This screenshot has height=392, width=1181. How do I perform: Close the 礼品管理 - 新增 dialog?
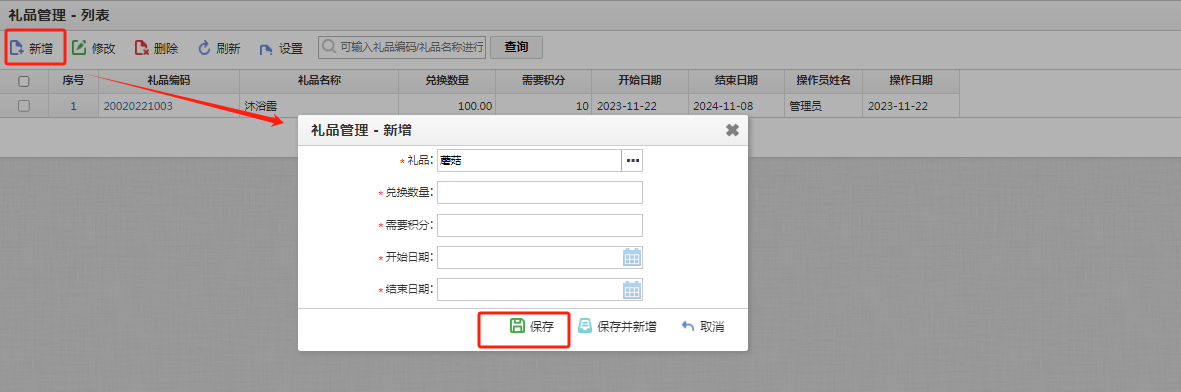coord(732,130)
